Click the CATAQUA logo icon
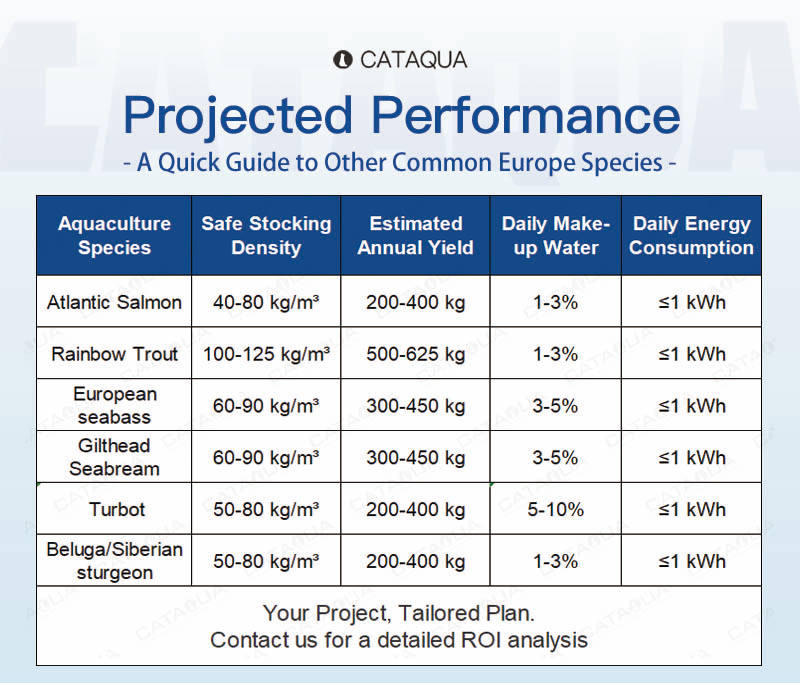Viewport: 800px width, 683px height. 342,60
